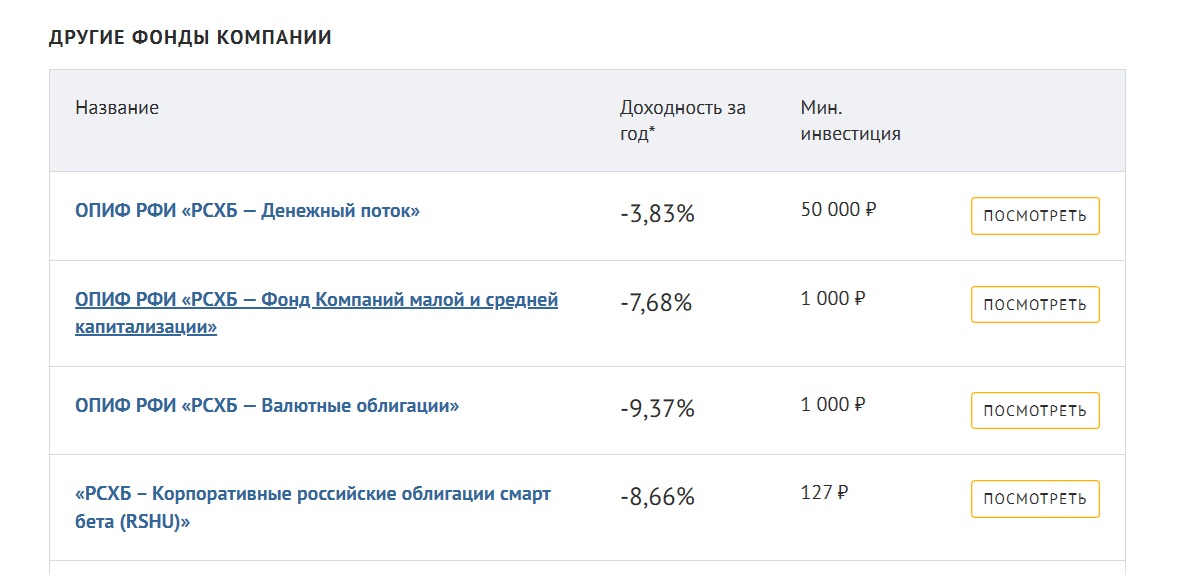This screenshot has height=575, width=1181.
Task: Open the «РСХБ — Денежный поток» fund link
Action: click(x=247, y=211)
